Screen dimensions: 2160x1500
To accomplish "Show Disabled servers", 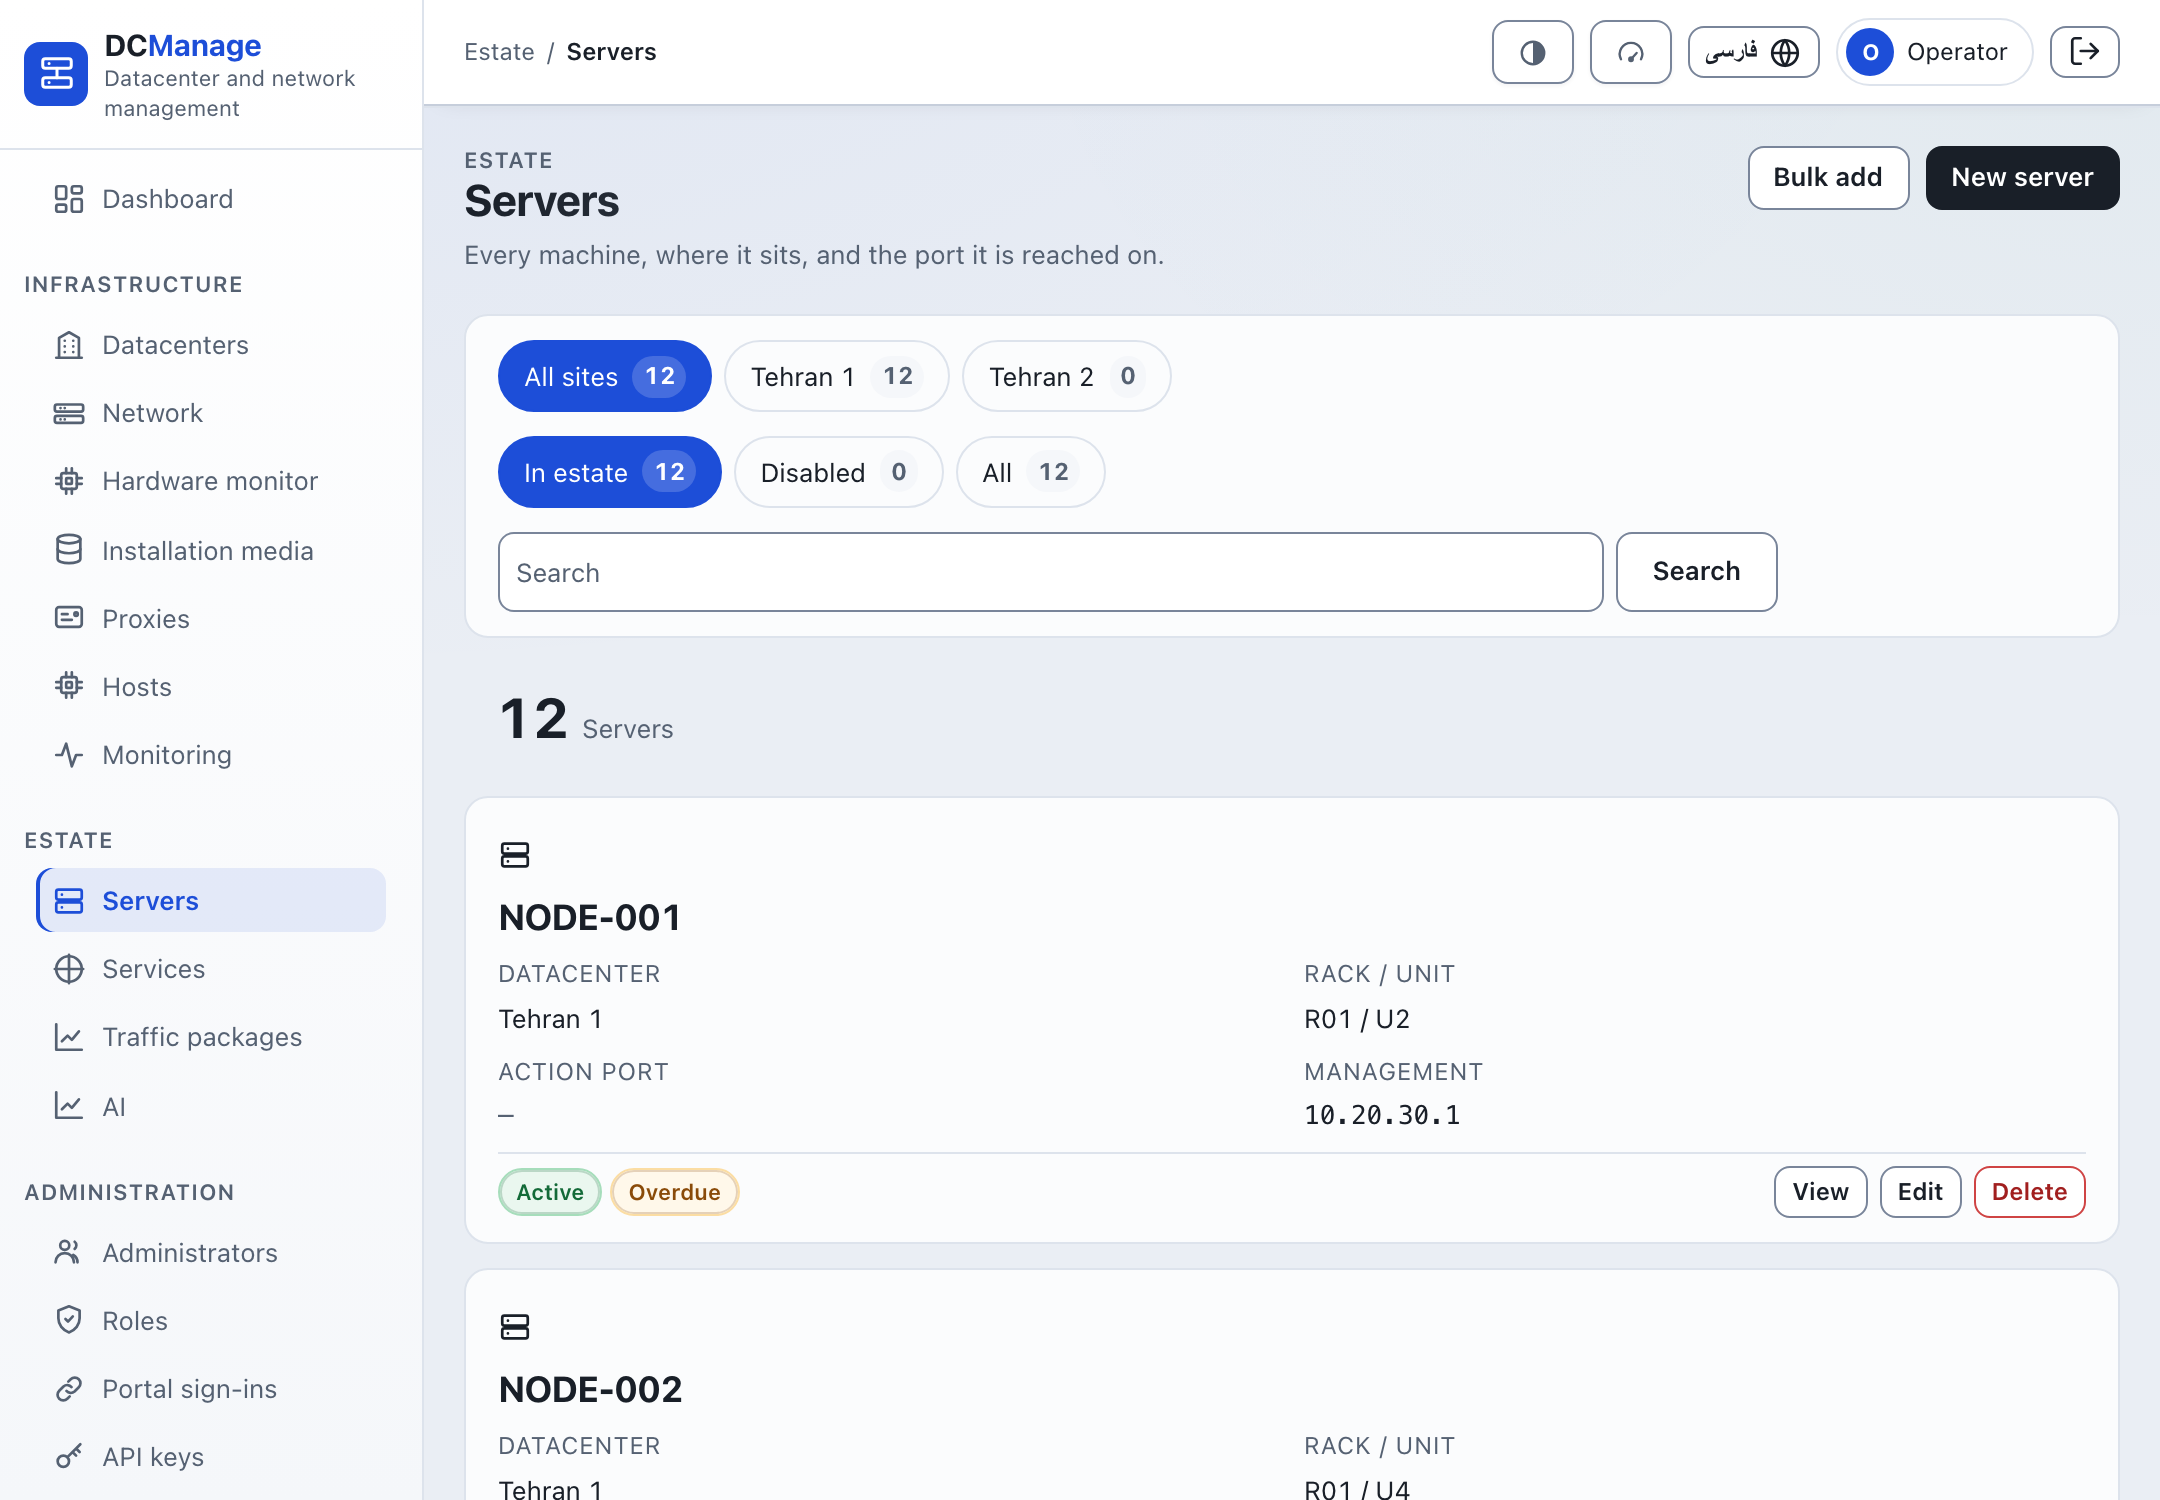I will pyautogui.click(x=838, y=472).
